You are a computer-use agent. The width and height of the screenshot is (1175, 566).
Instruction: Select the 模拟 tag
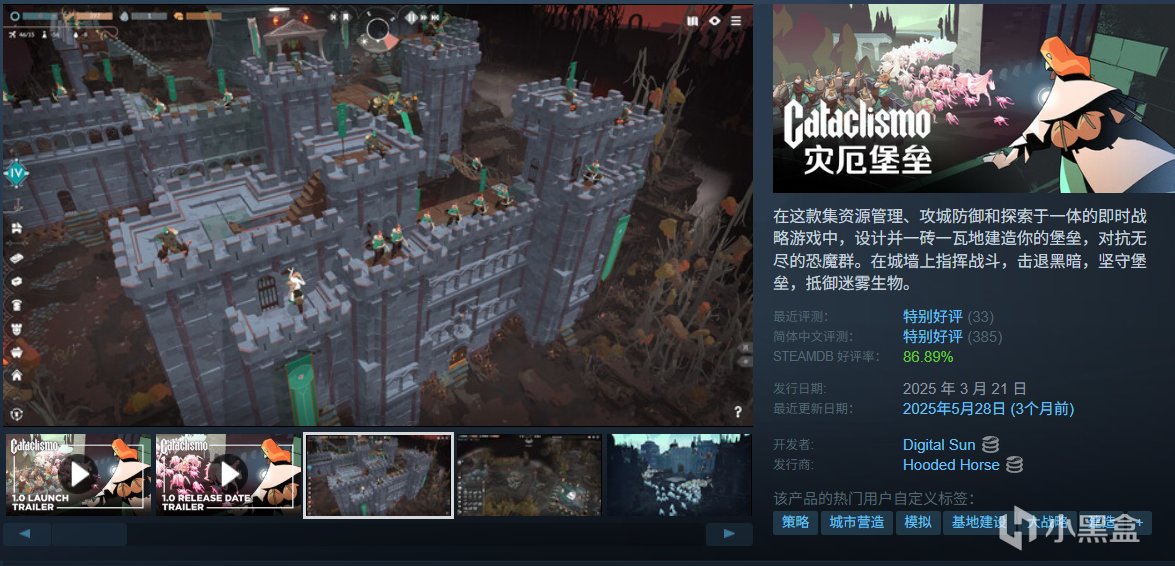pyautogui.click(x=918, y=523)
